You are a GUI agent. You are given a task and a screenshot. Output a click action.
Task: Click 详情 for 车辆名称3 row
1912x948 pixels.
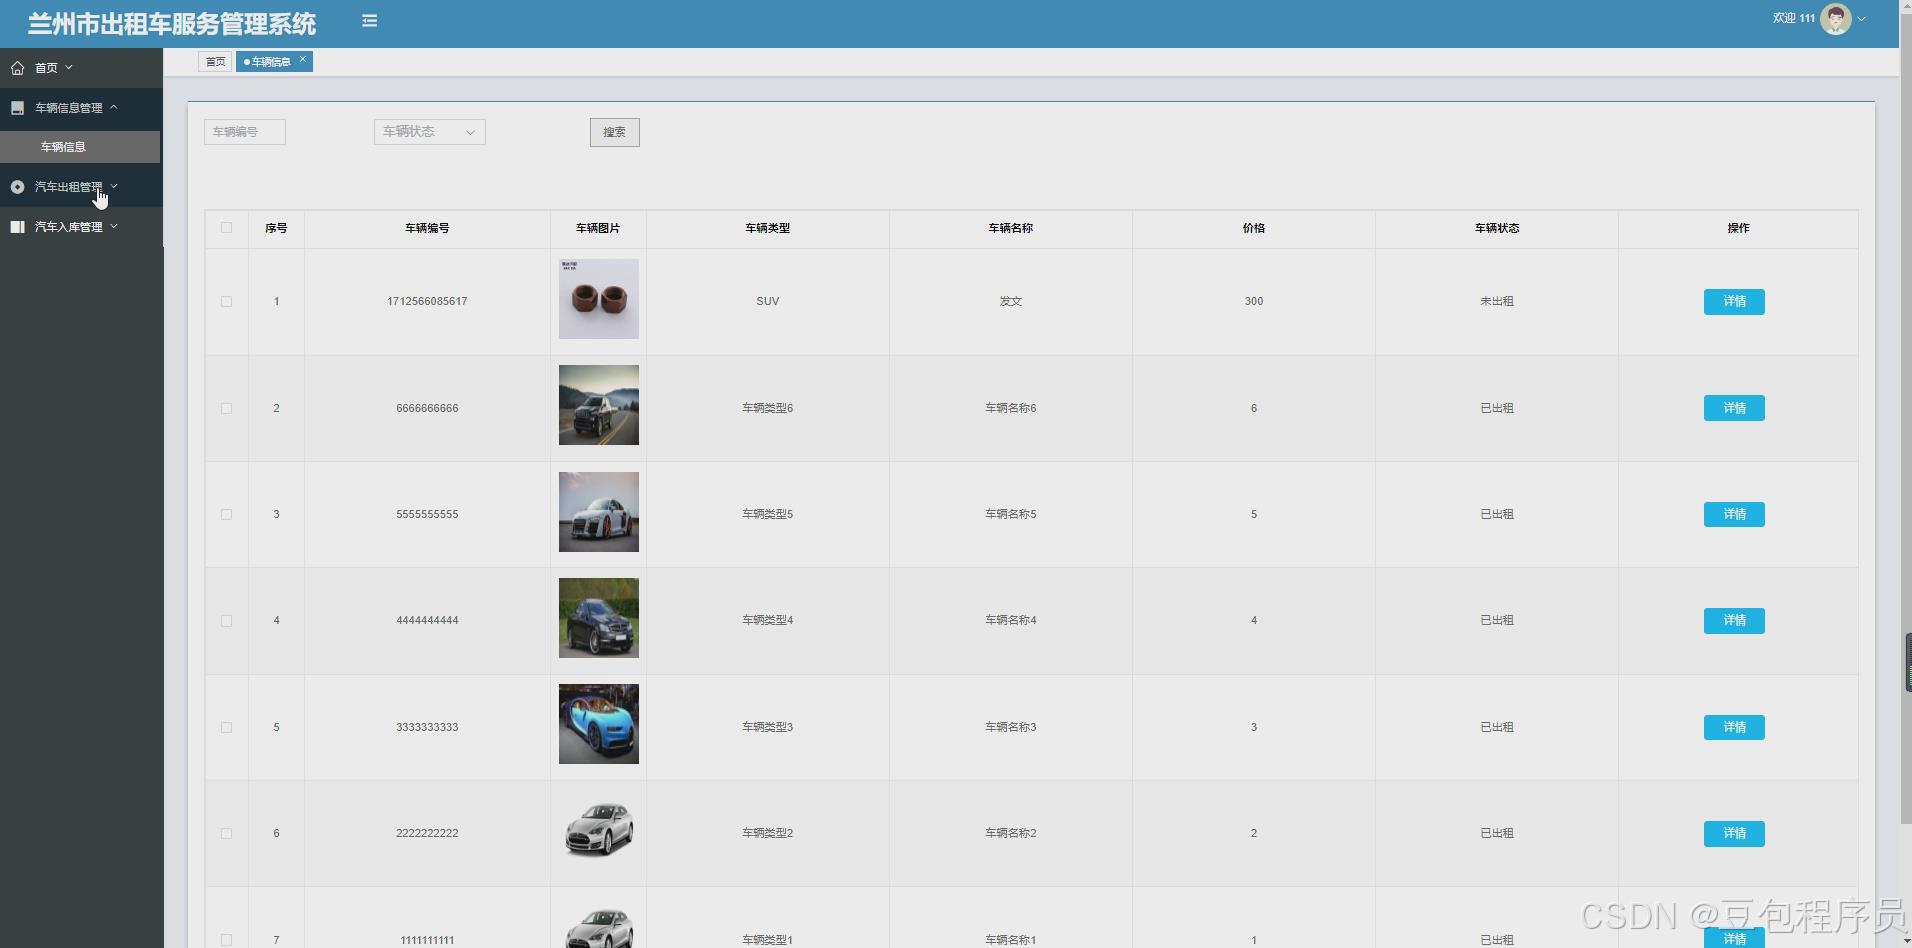(1734, 727)
